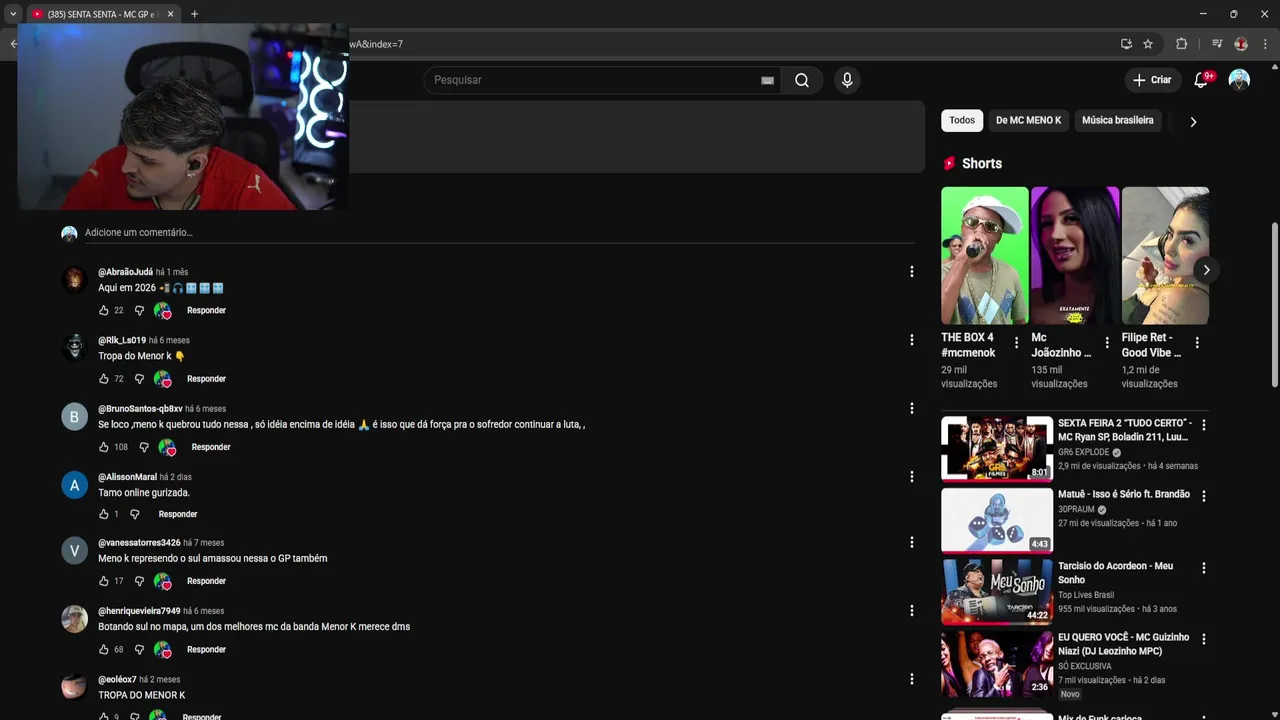The height and width of the screenshot is (720, 1280).
Task: Open options for @AlissonMaral comment
Action: point(911,477)
